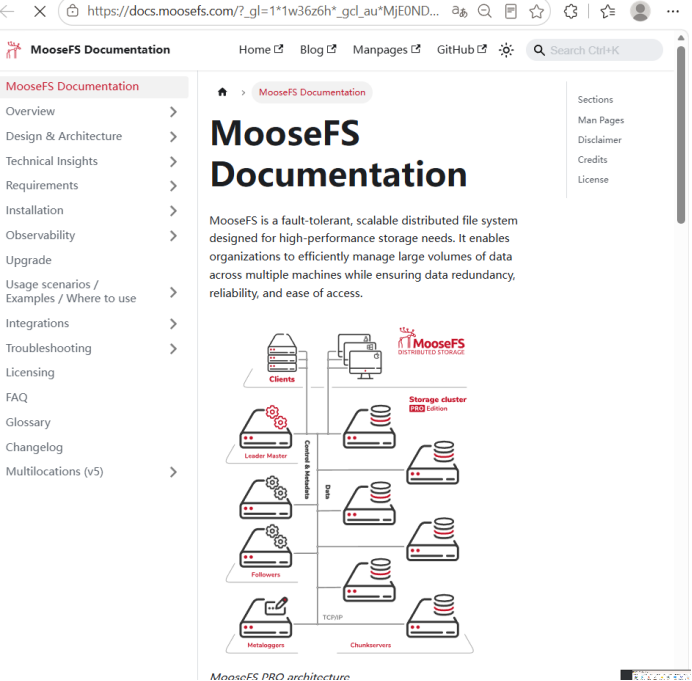Image resolution: width=692 pixels, height=681 pixels.
Task: Expand the Troubleshooting chevron
Action: coord(173,349)
